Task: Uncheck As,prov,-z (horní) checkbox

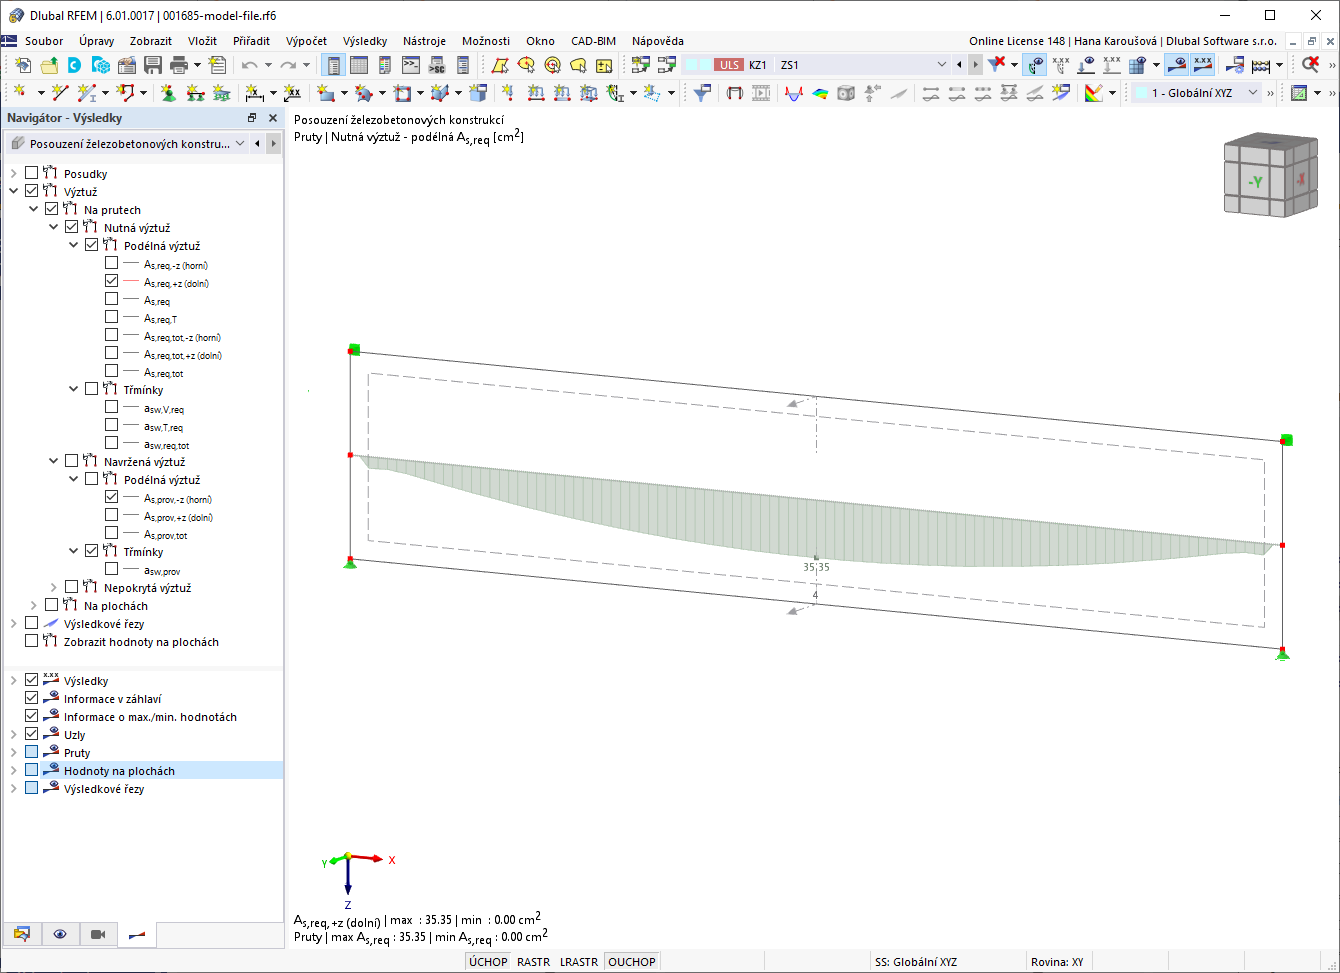Action: [x=112, y=497]
